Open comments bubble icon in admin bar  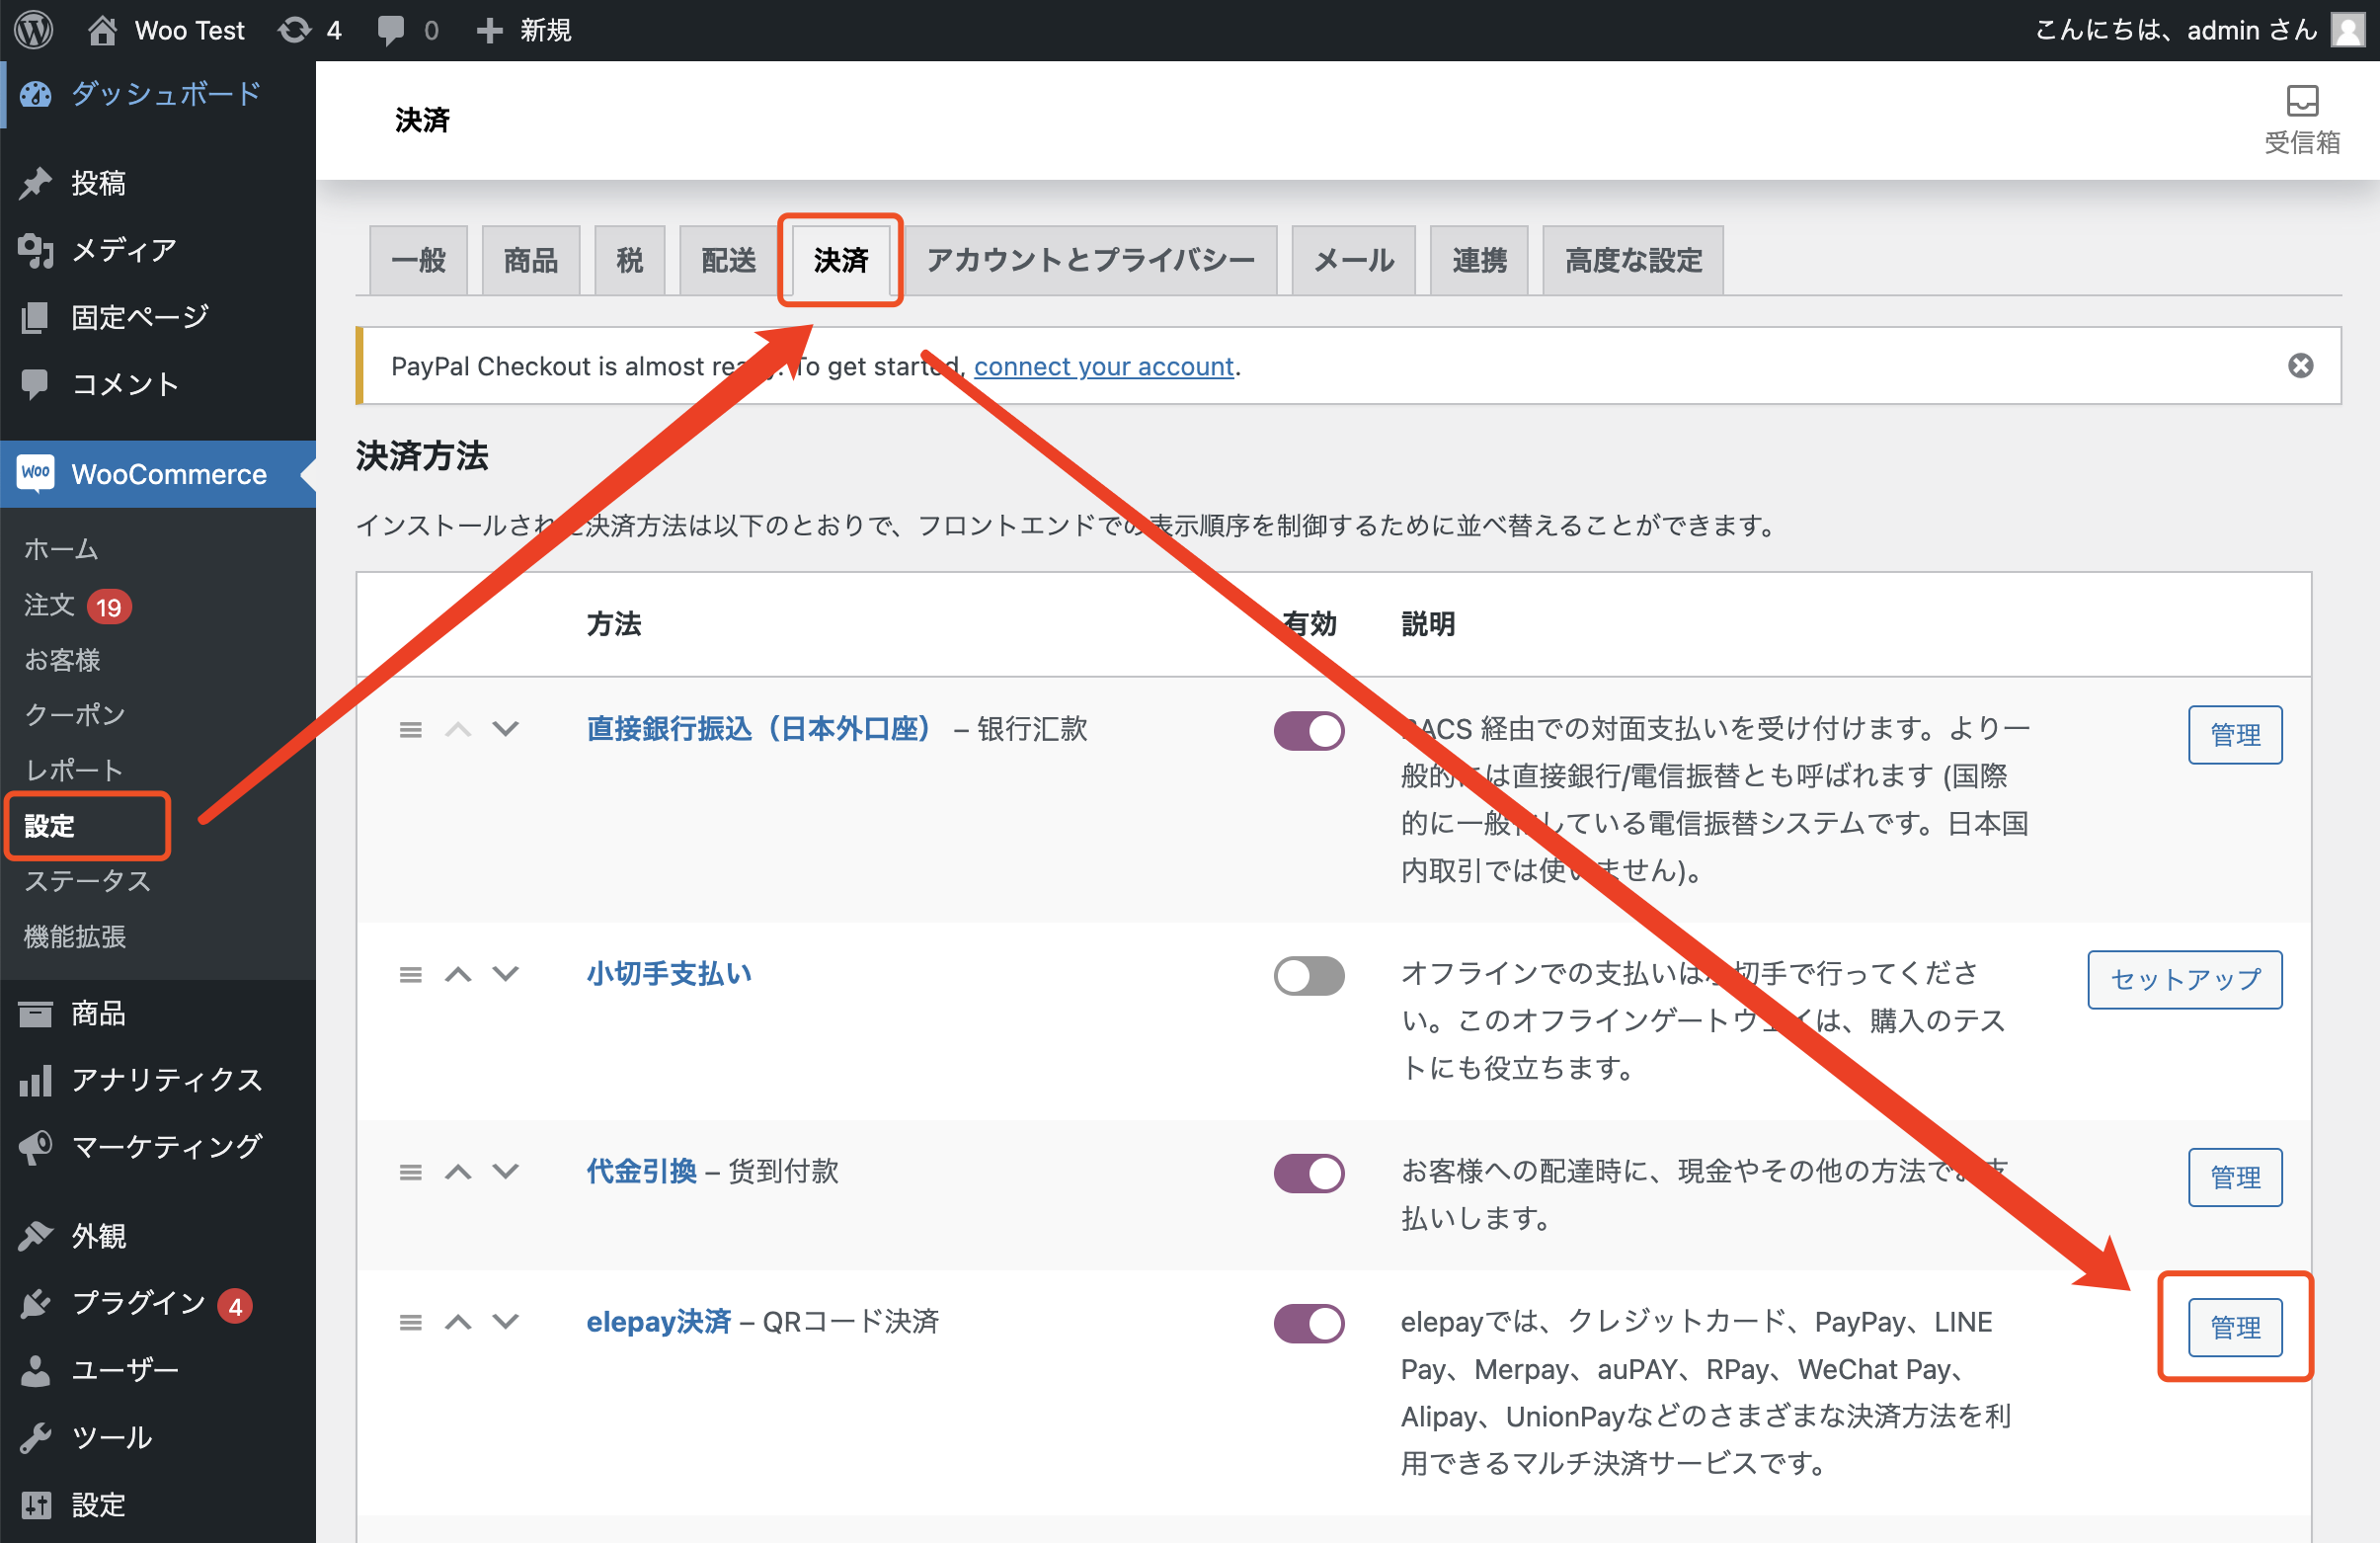click(391, 30)
